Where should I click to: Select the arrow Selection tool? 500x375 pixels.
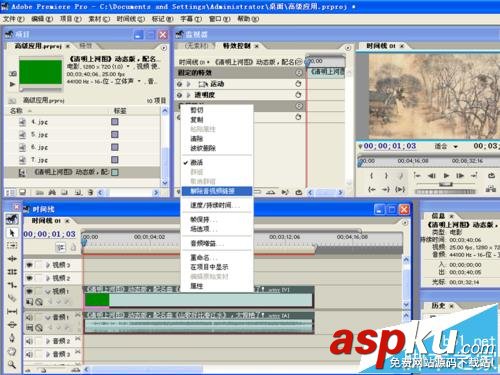pos(12,232)
